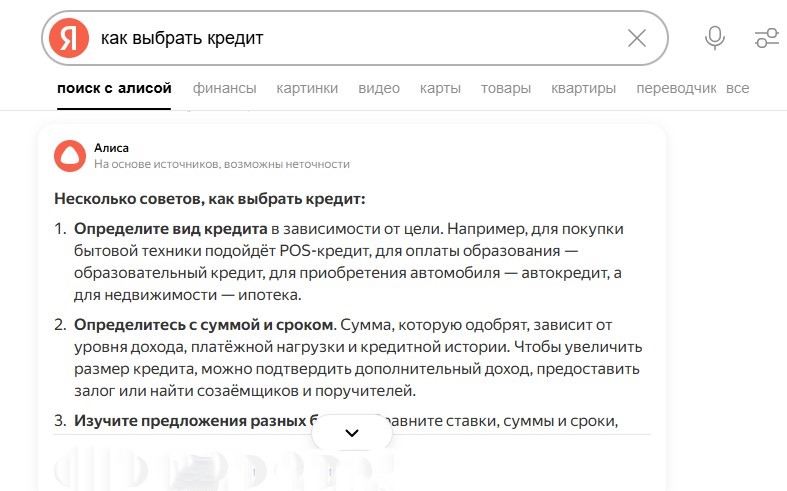787x491 pixels.
Task: Expand the Alice answer with chevron
Action: (x=352, y=433)
